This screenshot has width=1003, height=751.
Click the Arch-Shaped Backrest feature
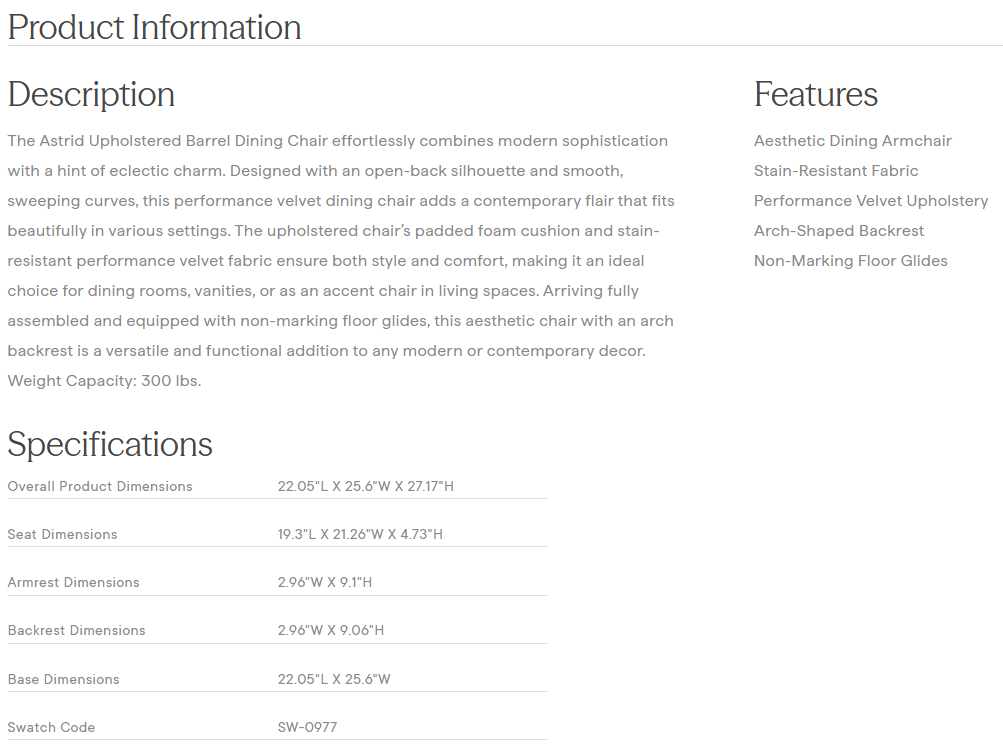(x=838, y=231)
